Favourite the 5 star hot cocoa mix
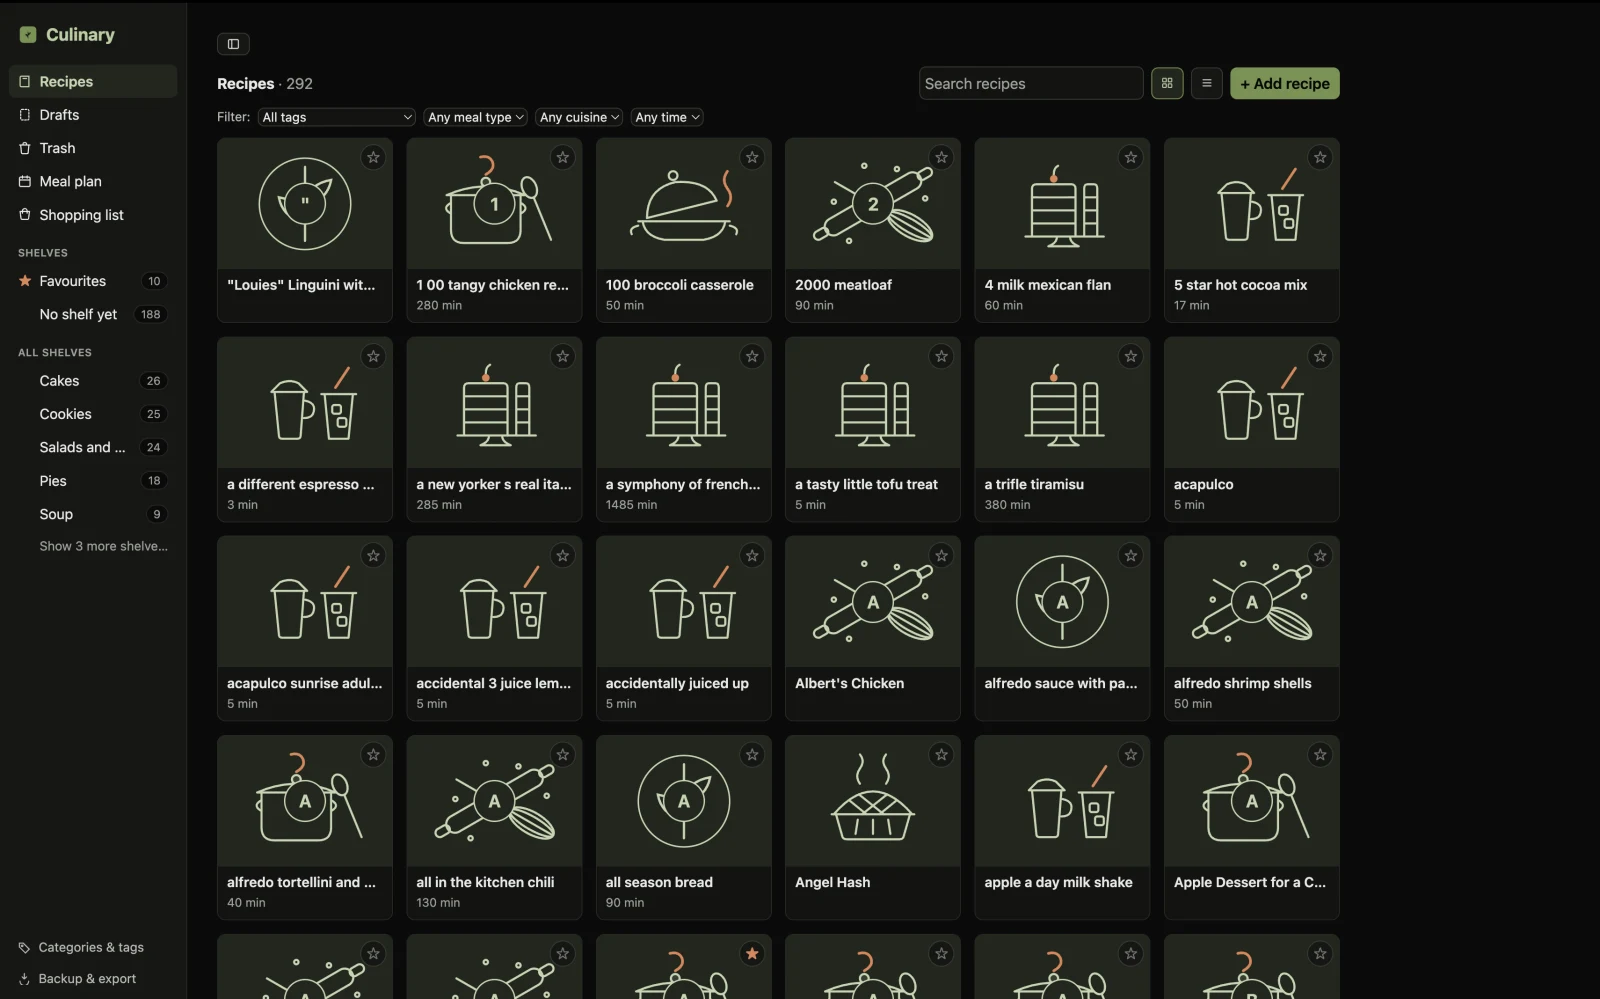 coord(1320,157)
